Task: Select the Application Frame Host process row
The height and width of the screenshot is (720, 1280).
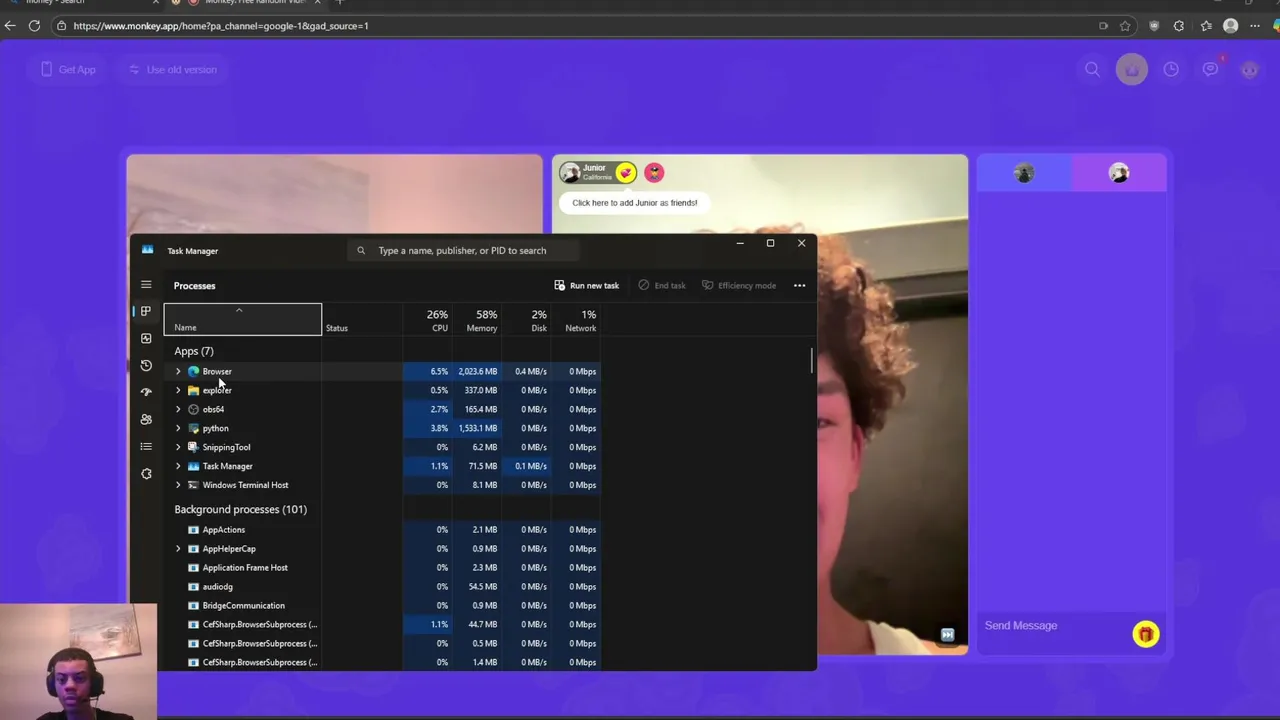Action: pos(382,568)
